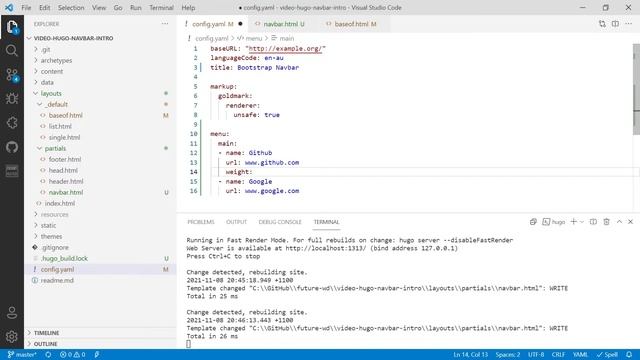
Task: Change the YAML language mode
Action: pyautogui.click(x=580, y=355)
